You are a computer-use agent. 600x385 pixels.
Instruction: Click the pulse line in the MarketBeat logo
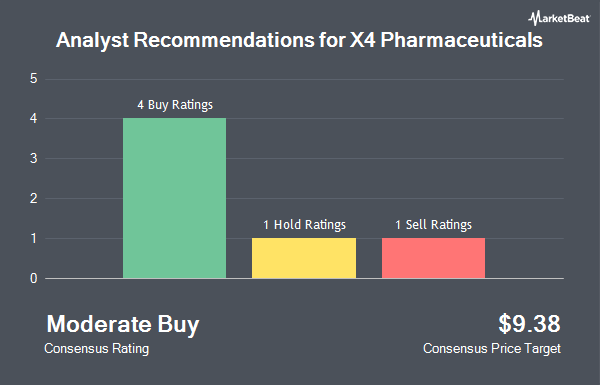point(534,18)
